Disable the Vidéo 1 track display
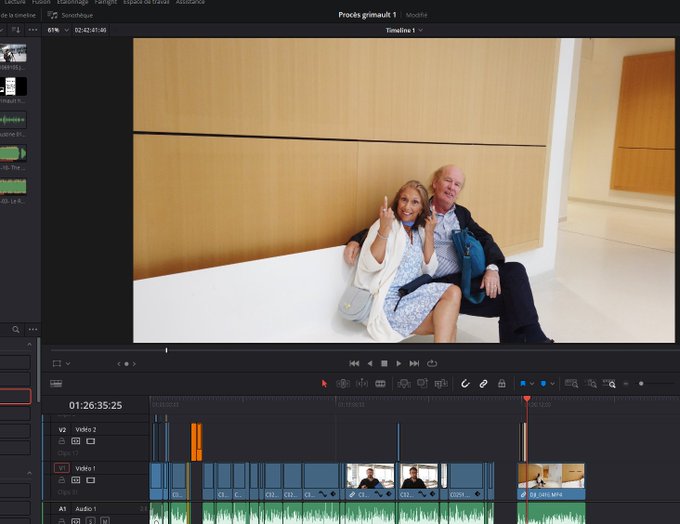The image size is (680, 524). [91, 480]
